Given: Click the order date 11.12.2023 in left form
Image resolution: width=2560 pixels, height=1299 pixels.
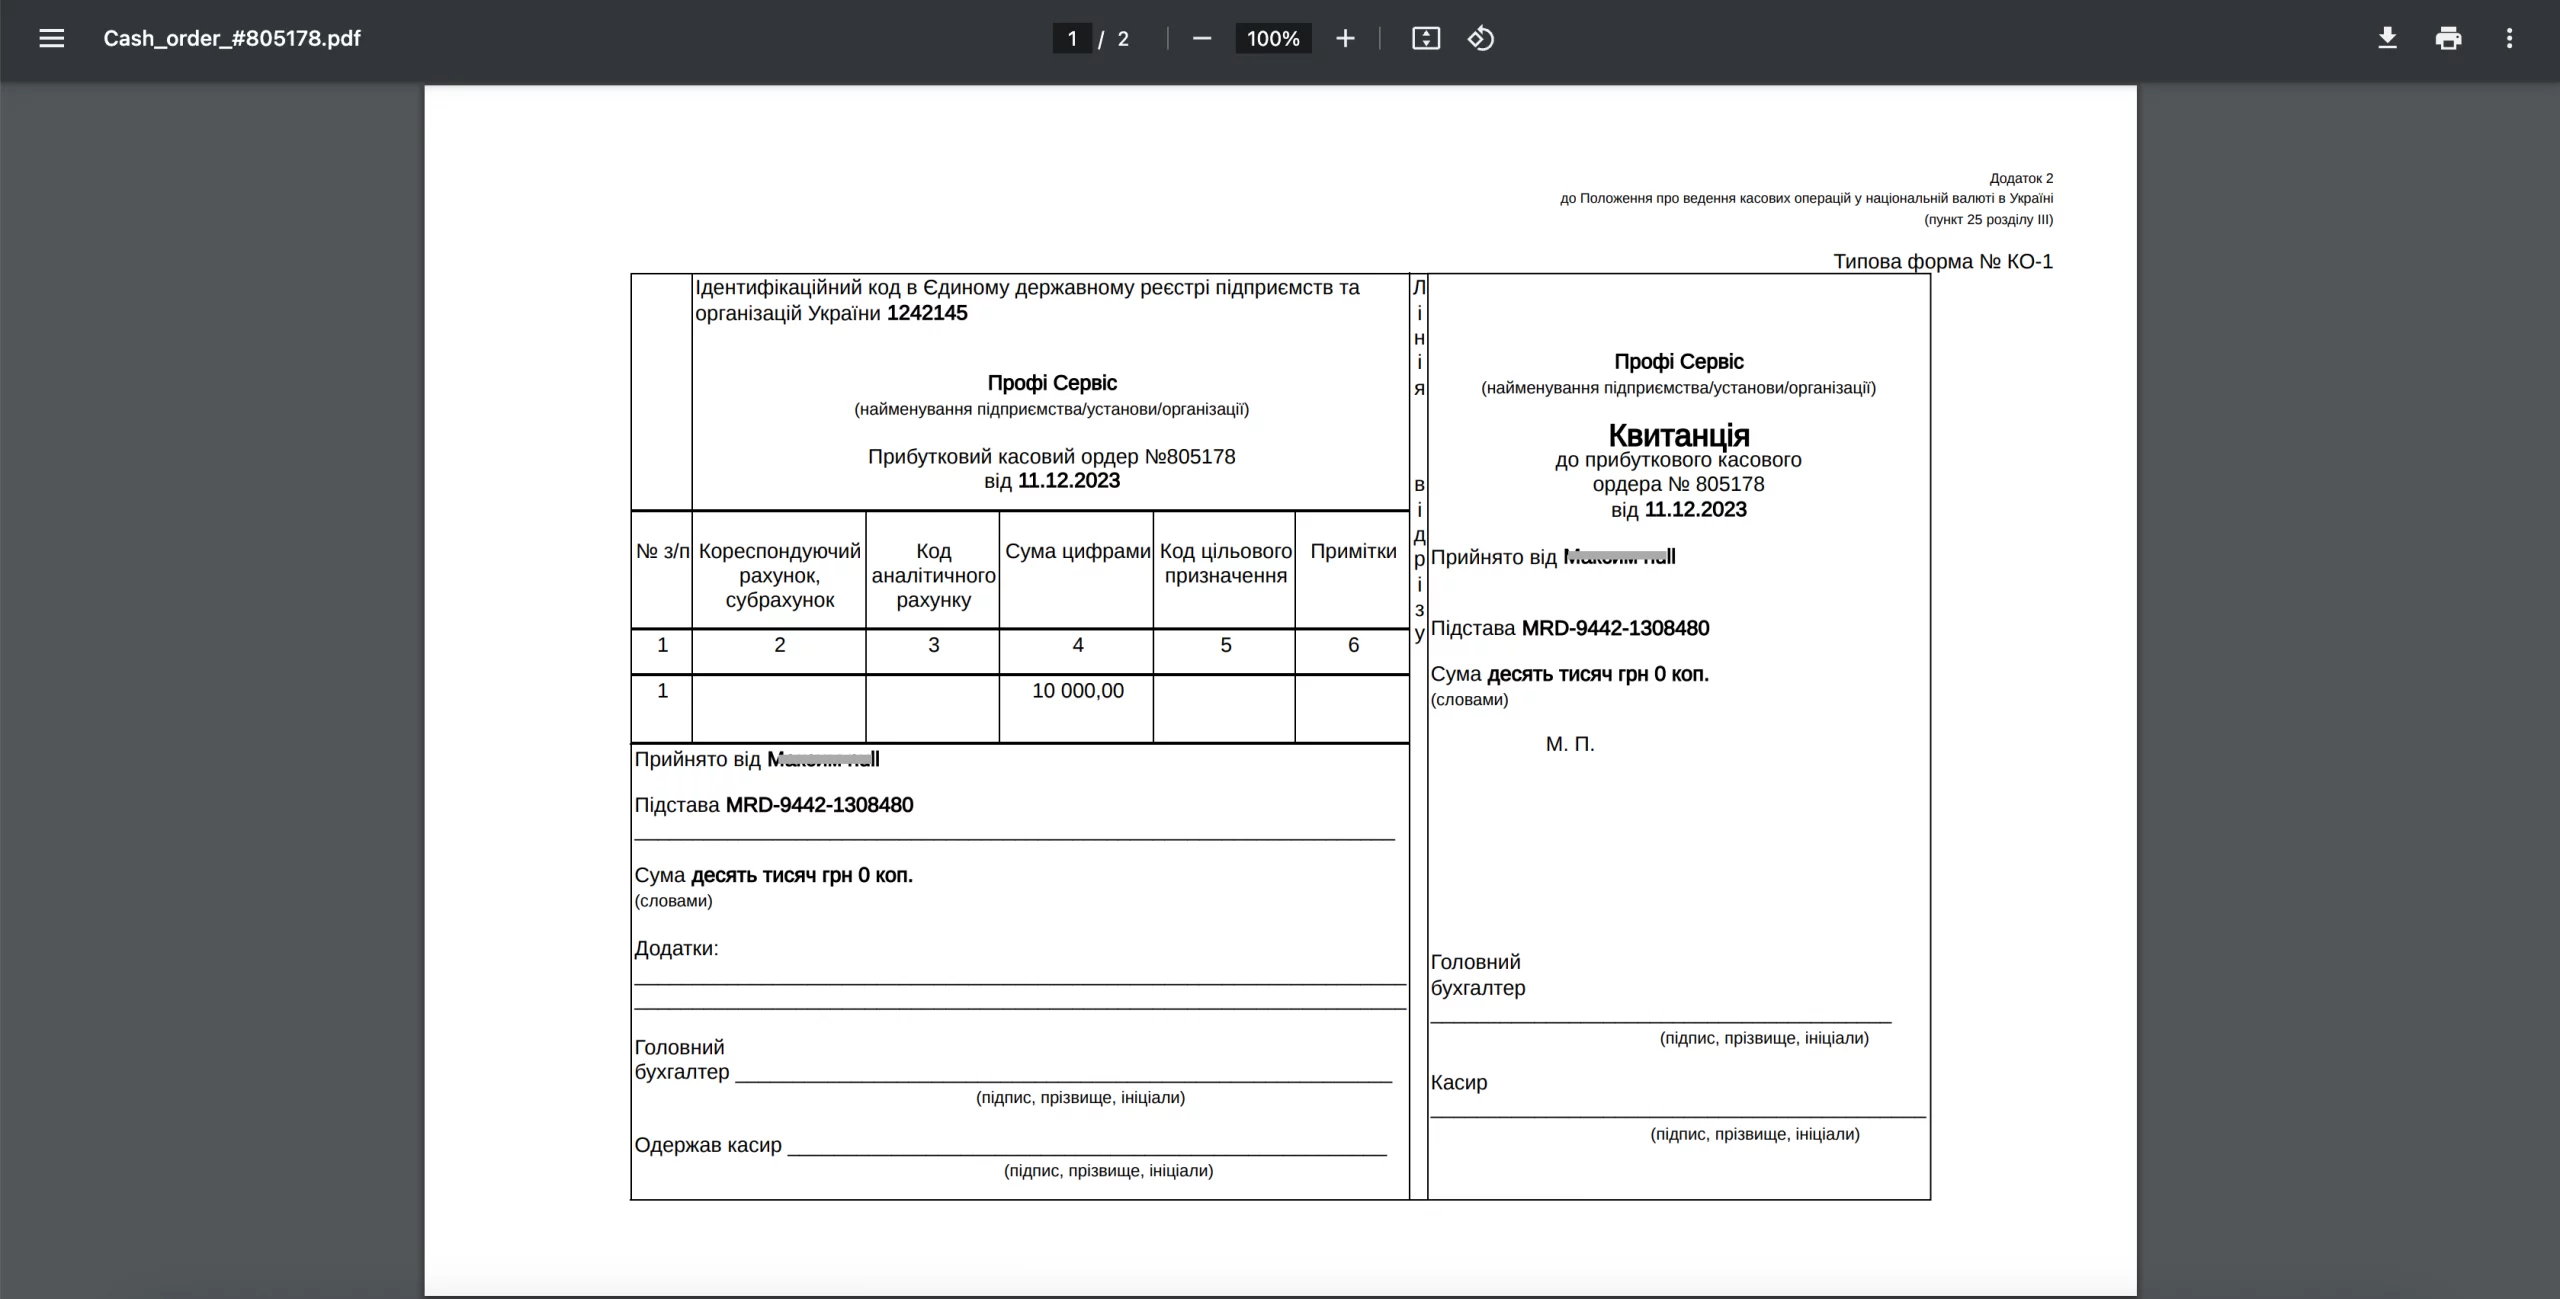Looking at the screenshot, I should click(1068, 481).
